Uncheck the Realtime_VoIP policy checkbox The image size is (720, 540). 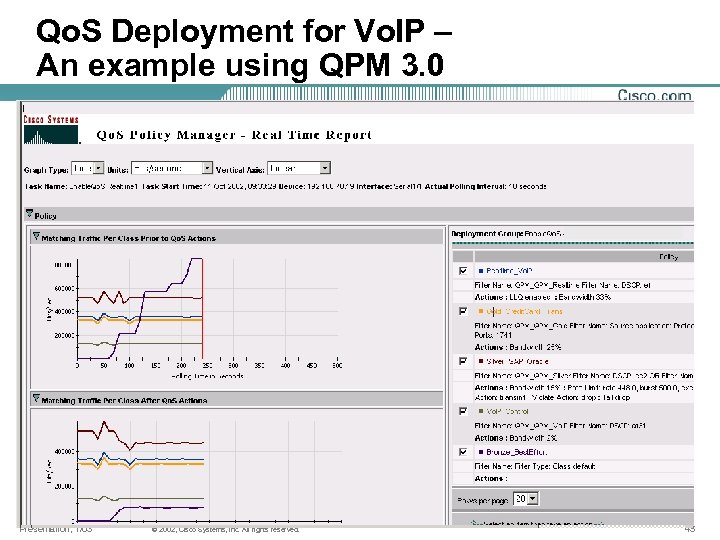pyautogui.click(x=463, y=271)
